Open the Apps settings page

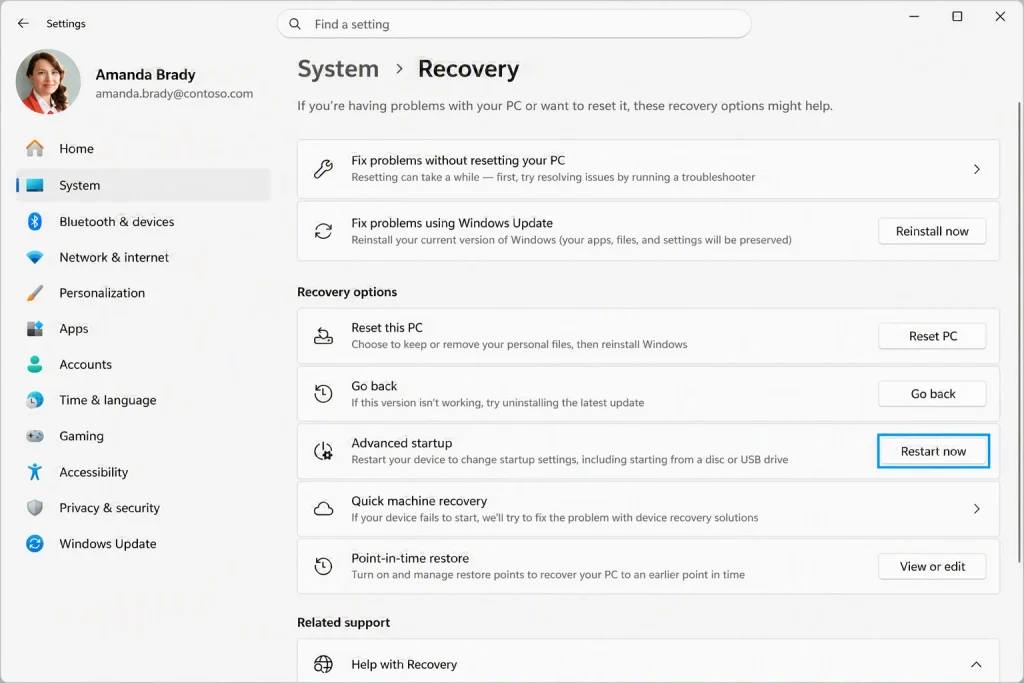[143, 328]
